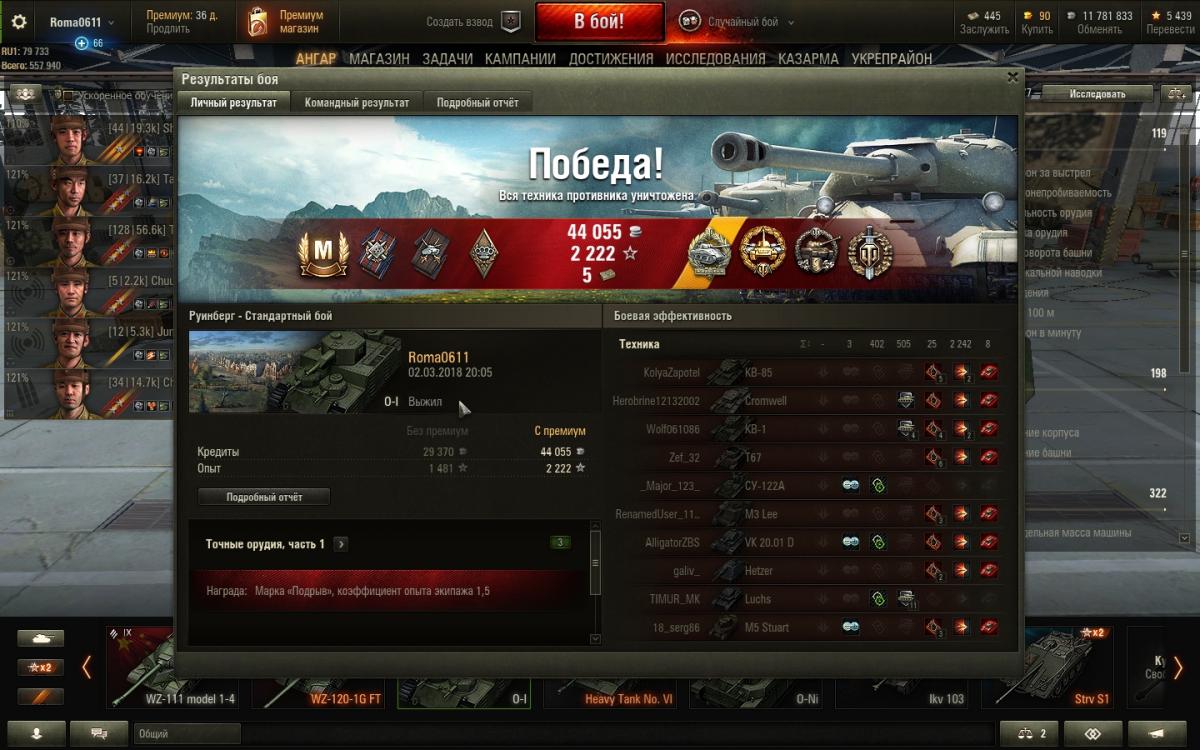Switch to the team result tab
The image size is (1200, 750).
point(357,102)
